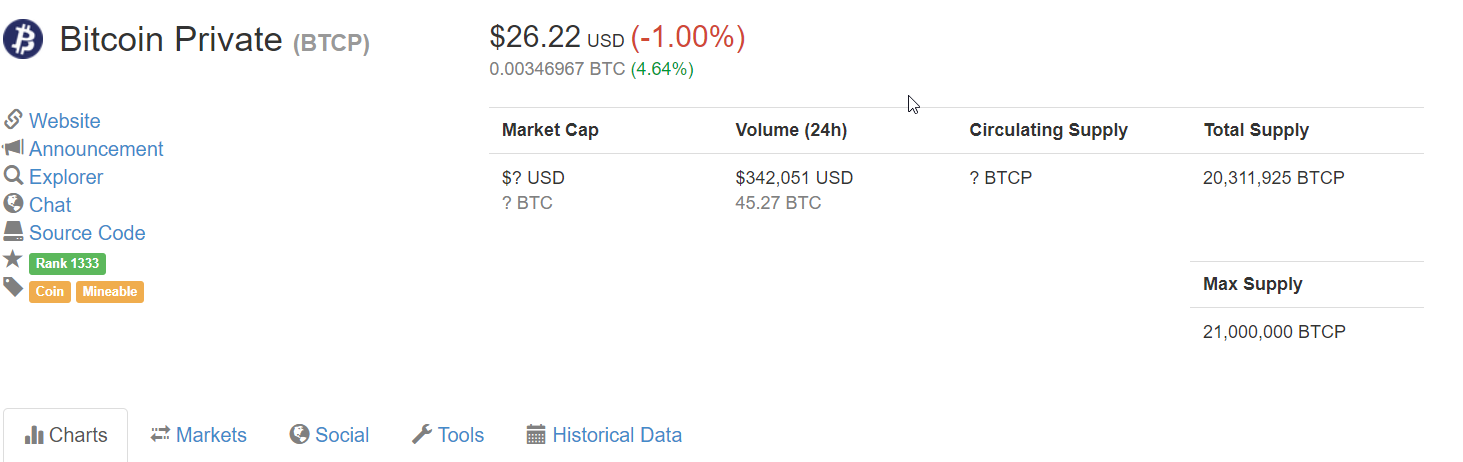Open the Tools tab

[448, 435]
